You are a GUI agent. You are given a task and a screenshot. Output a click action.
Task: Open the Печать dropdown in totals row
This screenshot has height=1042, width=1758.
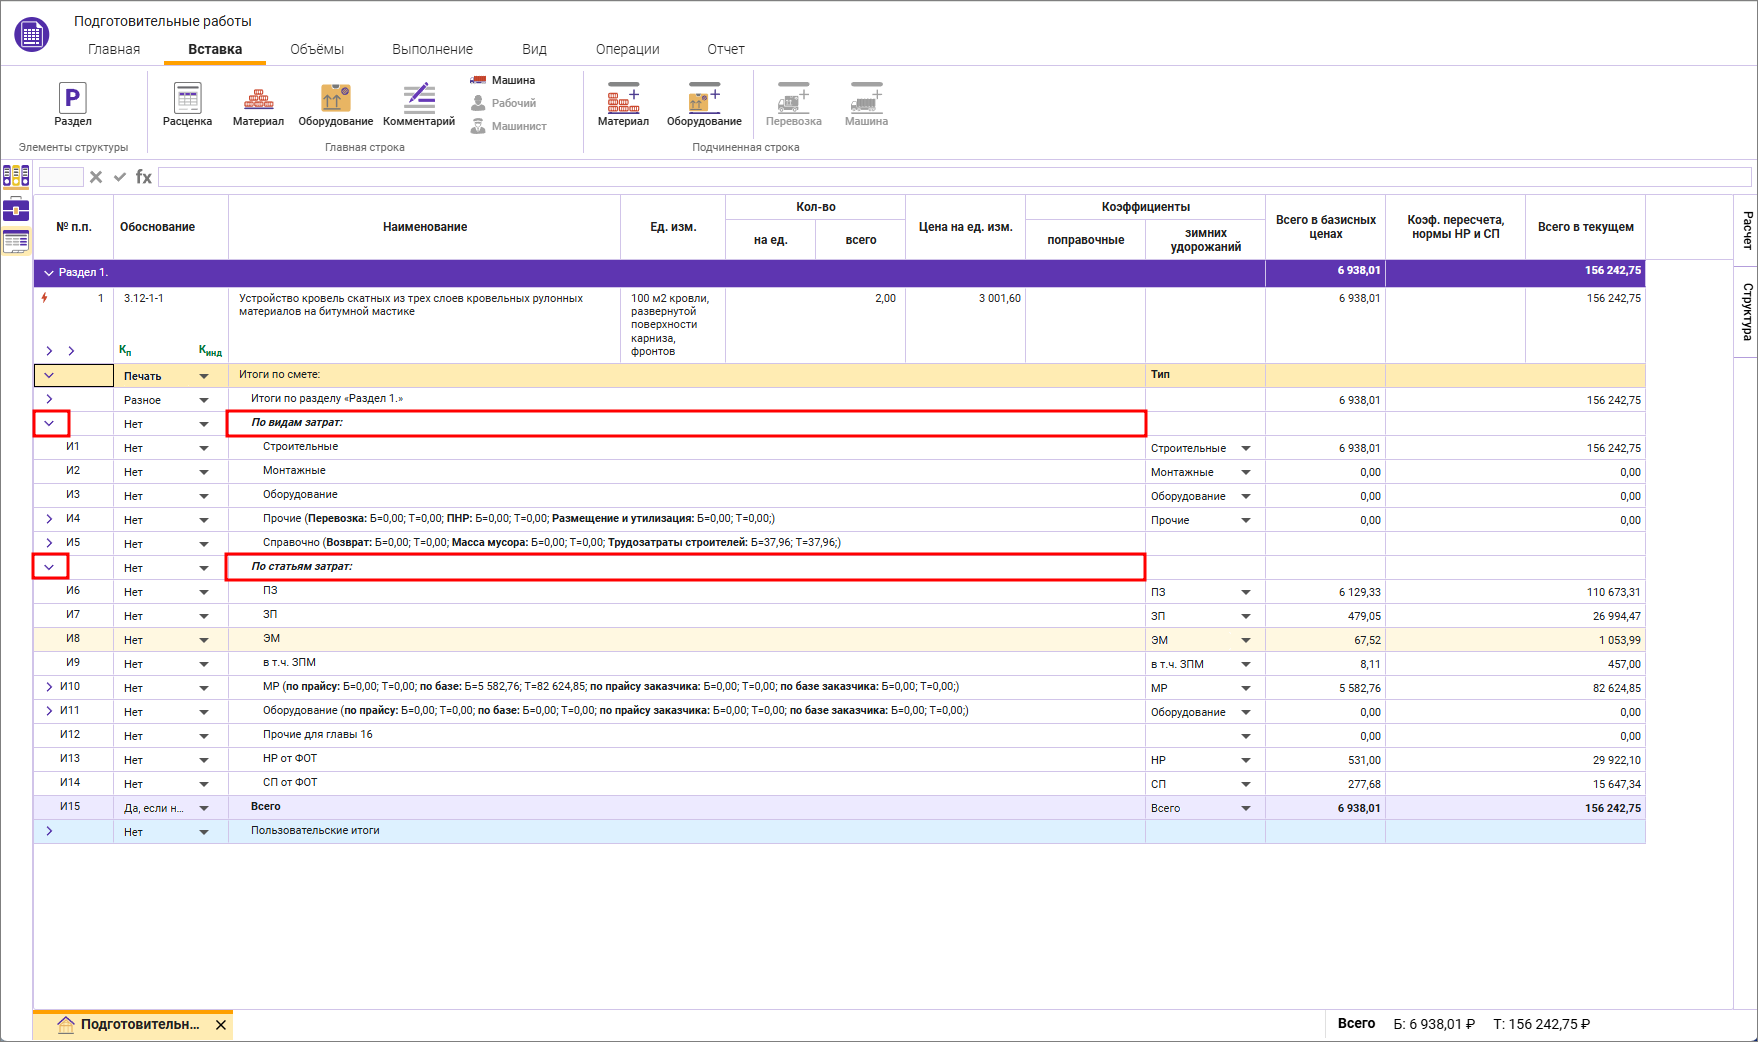tap(204, 377)
